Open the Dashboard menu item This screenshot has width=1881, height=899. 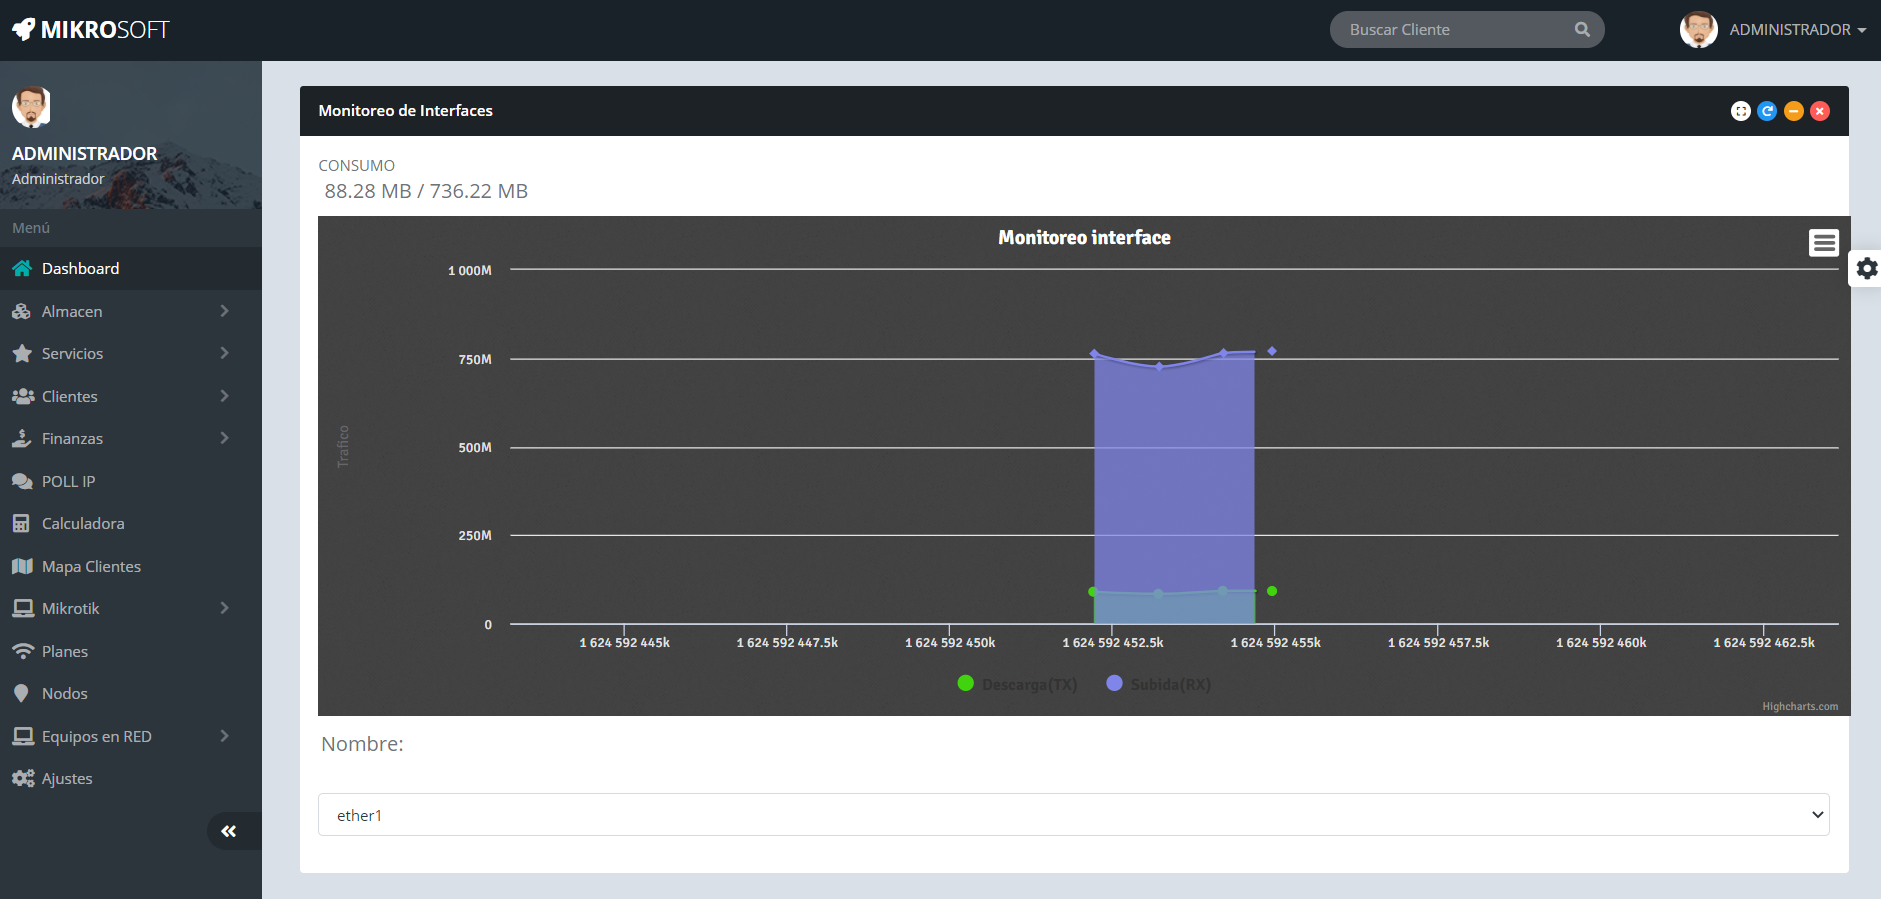coord(131,269)
